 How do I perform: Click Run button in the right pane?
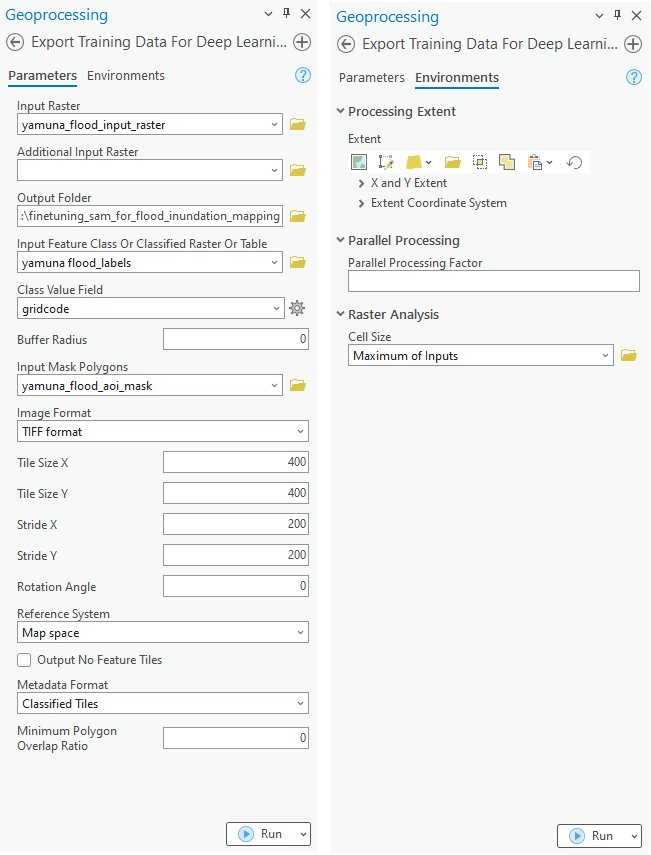tap(590, 836)
